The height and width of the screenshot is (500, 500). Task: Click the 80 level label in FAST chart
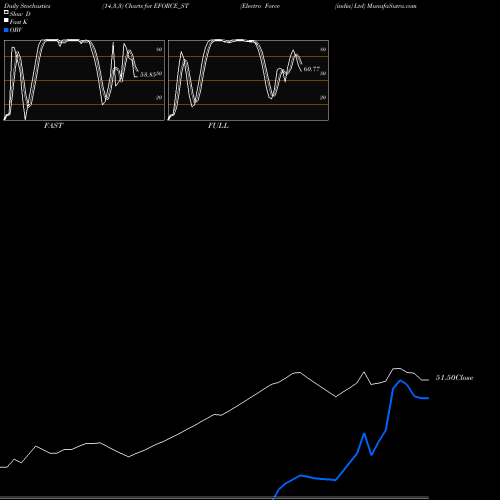click(x=159, y=49)
